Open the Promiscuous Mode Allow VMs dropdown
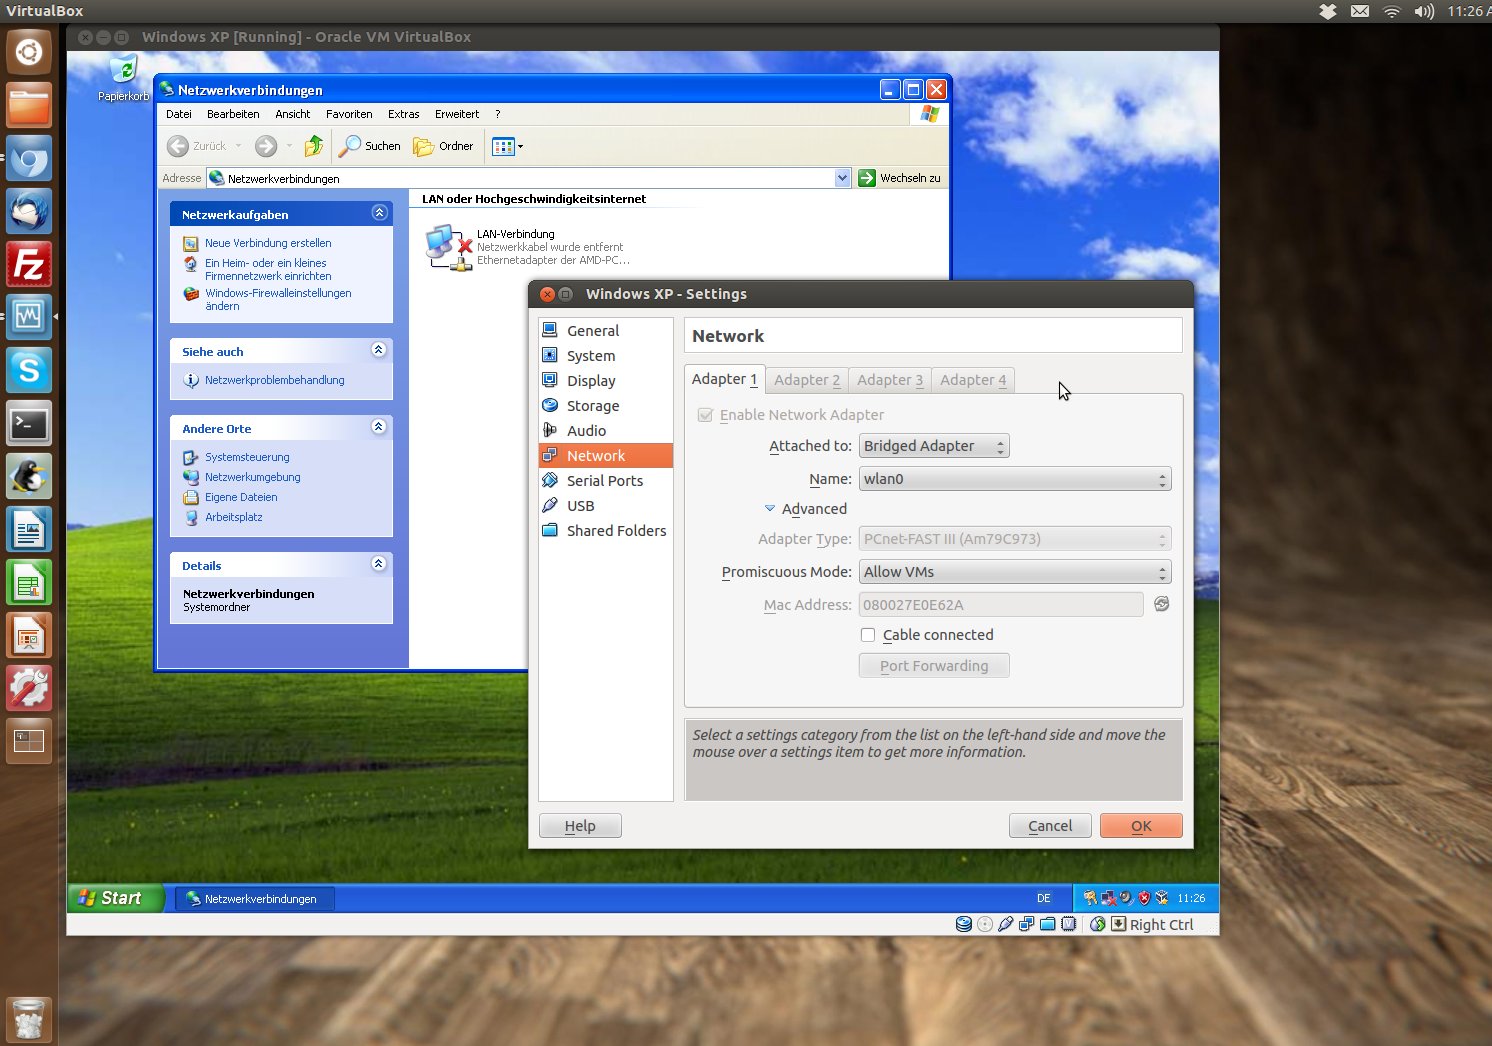This screenshot has height=1046, width=1492. tap(1015, 572)
